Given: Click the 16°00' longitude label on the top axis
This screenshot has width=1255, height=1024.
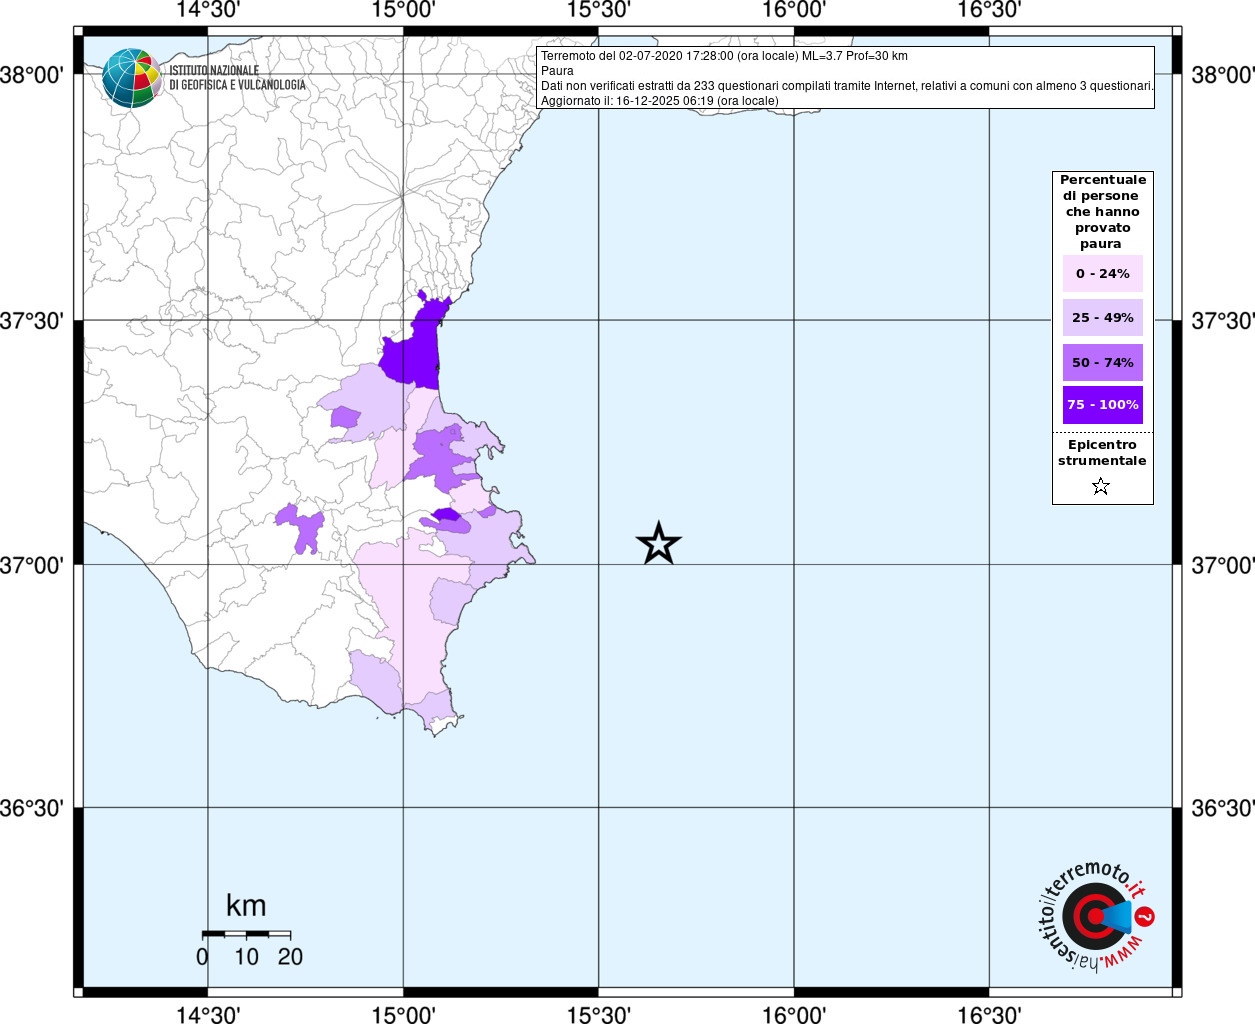Looking at the screenshot, I should pyautogui.click(x=794, y=10).
